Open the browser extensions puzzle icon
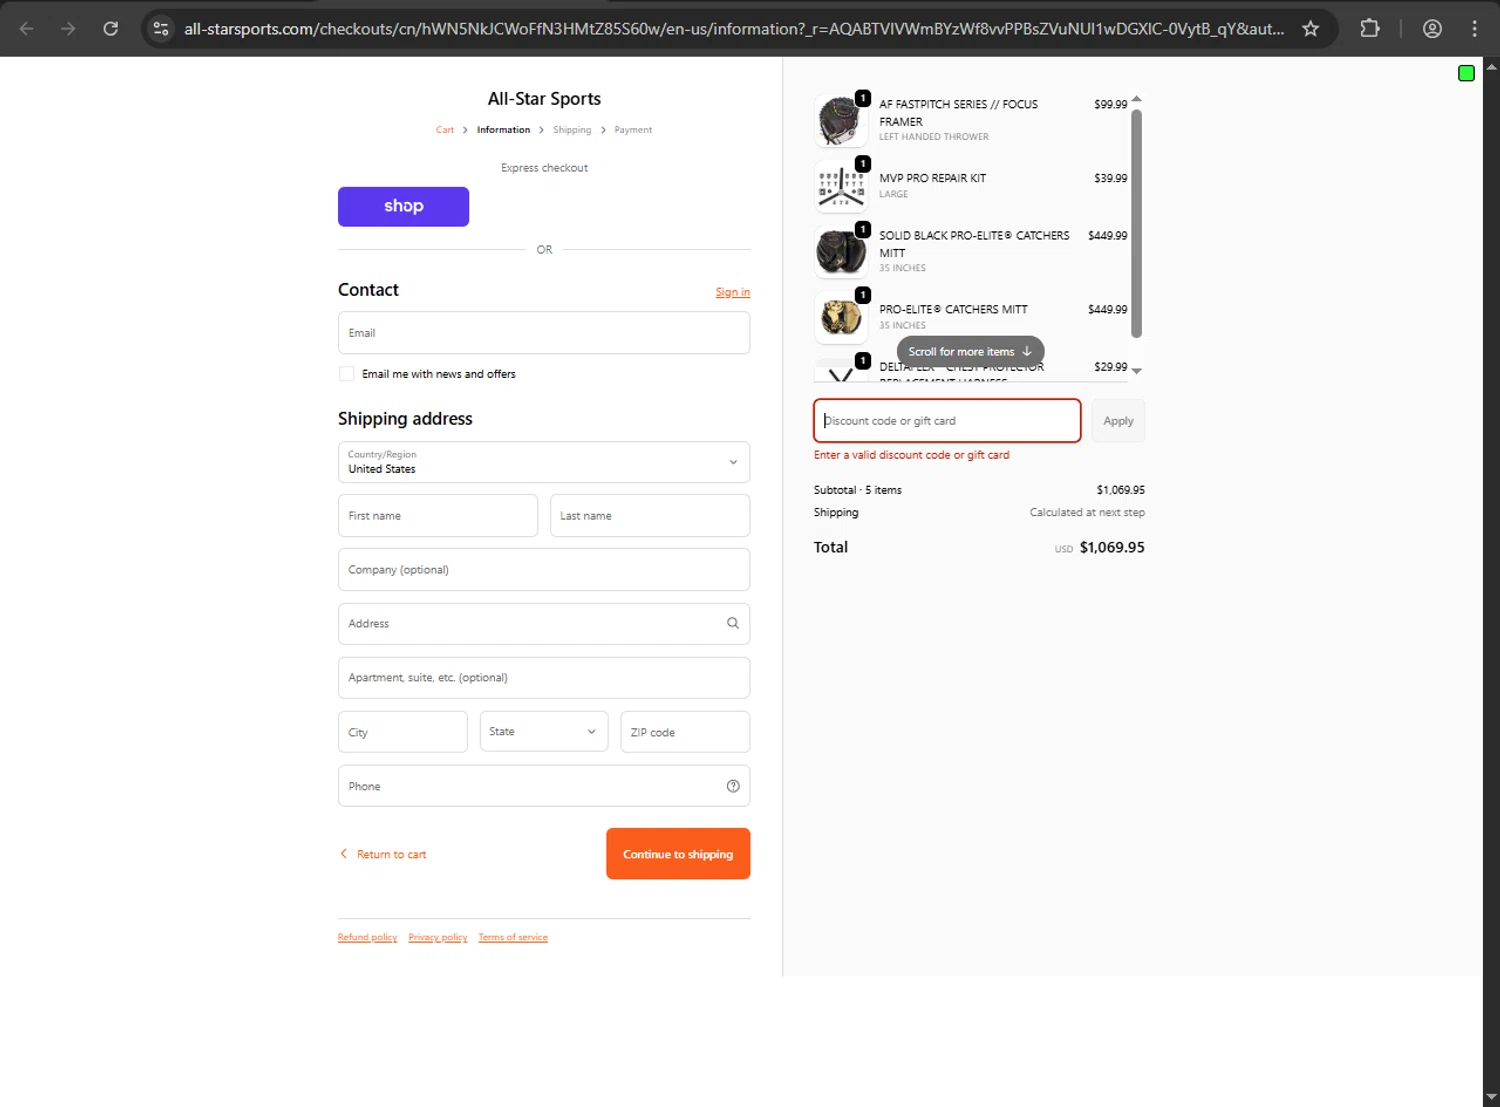 [x=1370, y=29]
